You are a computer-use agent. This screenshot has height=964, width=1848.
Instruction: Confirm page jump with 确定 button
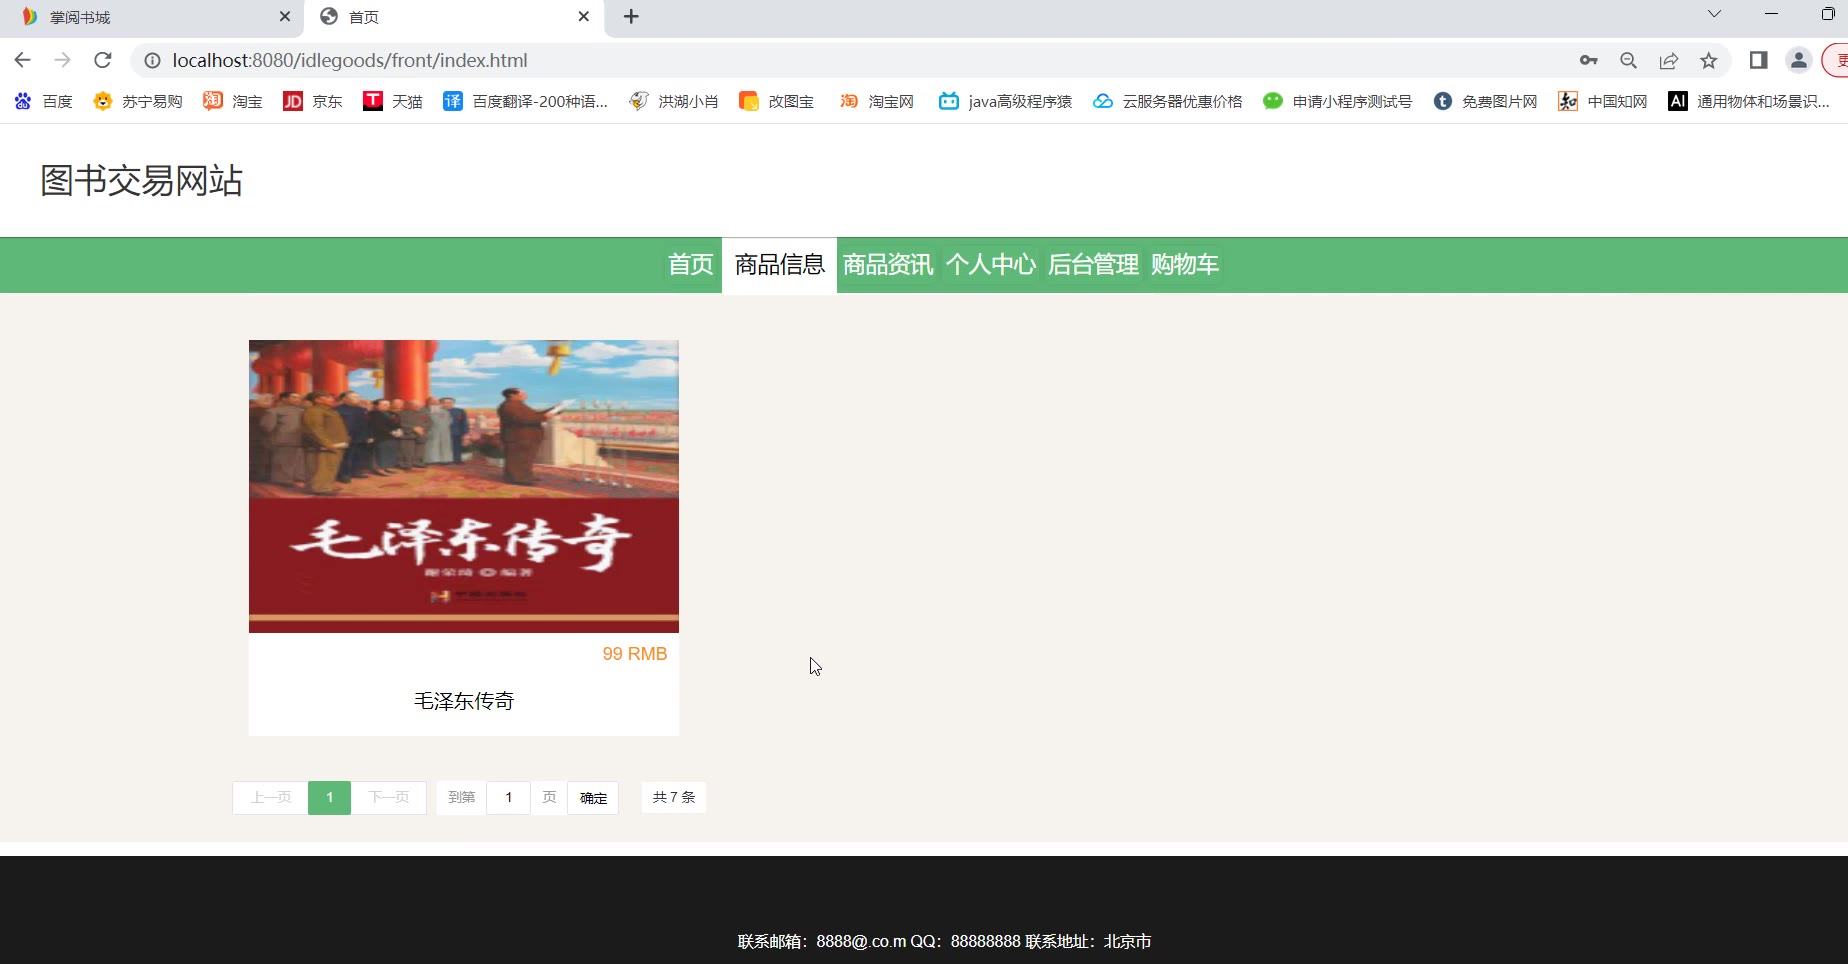click(x=593, y=798)
